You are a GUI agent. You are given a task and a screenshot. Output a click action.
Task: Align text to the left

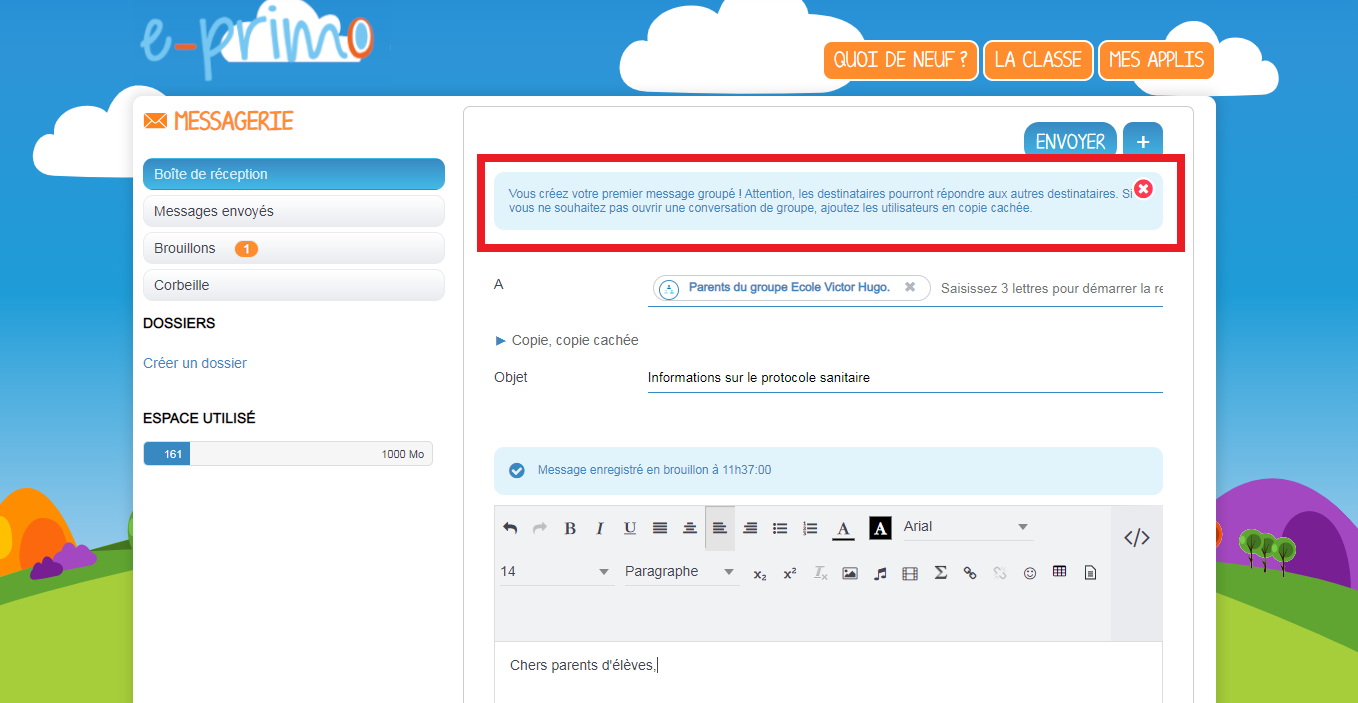click(720, 528)
